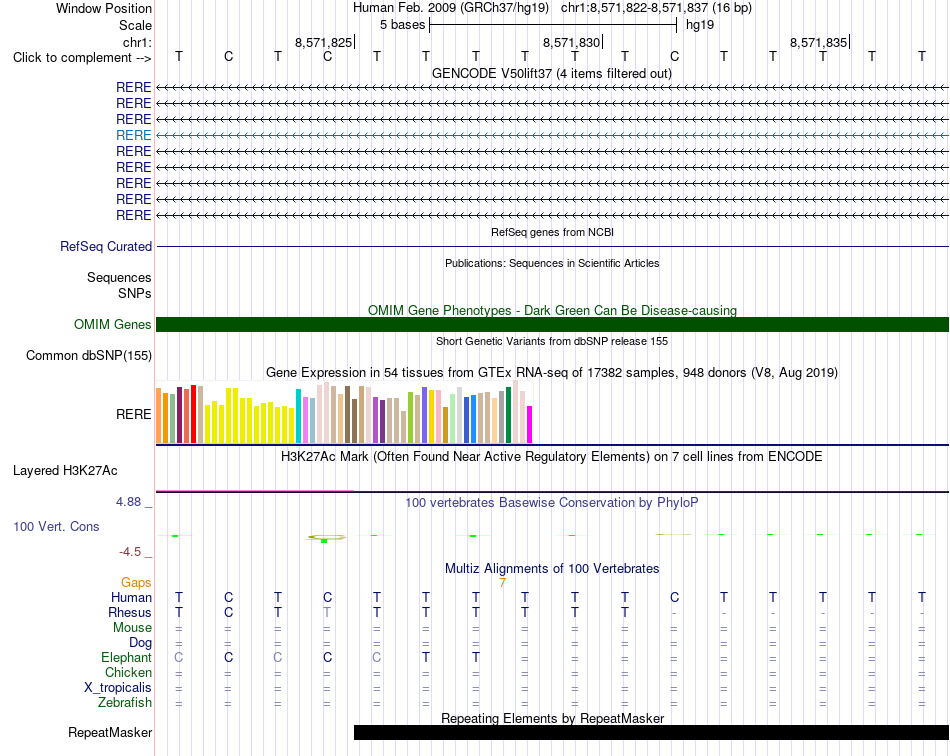Click the PhyloP -4.5 lower limit value
950x756 pixels.
pyautogui.click(x=130, y=552)
